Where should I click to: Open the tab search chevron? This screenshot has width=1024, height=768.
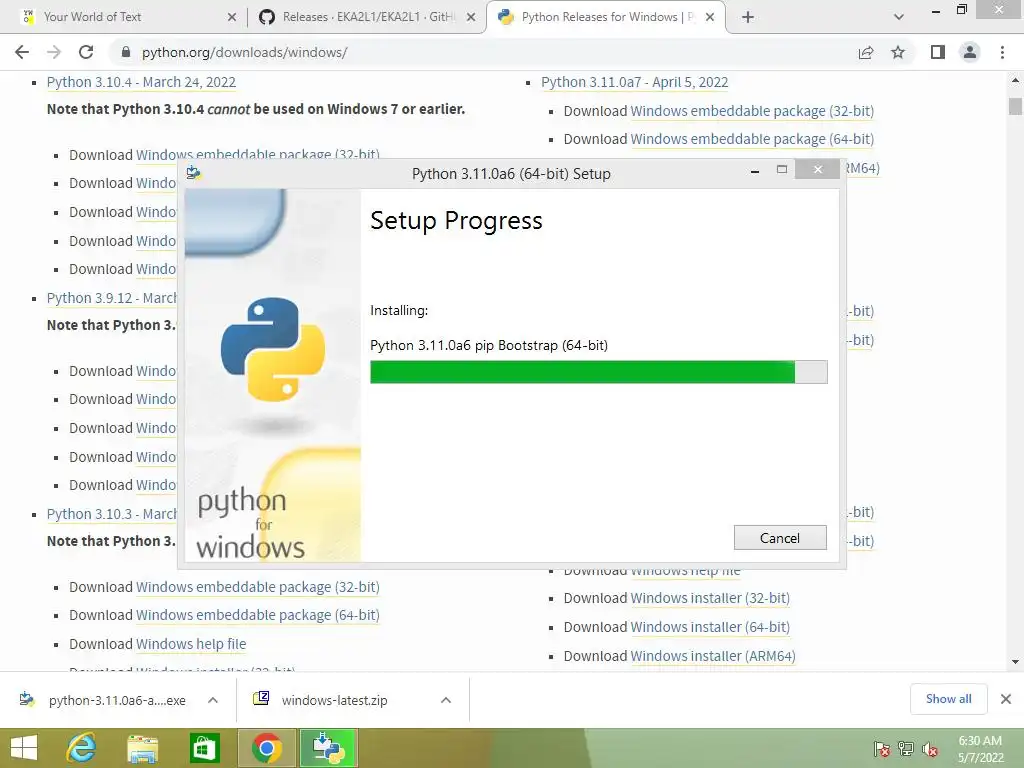[899, 17]
